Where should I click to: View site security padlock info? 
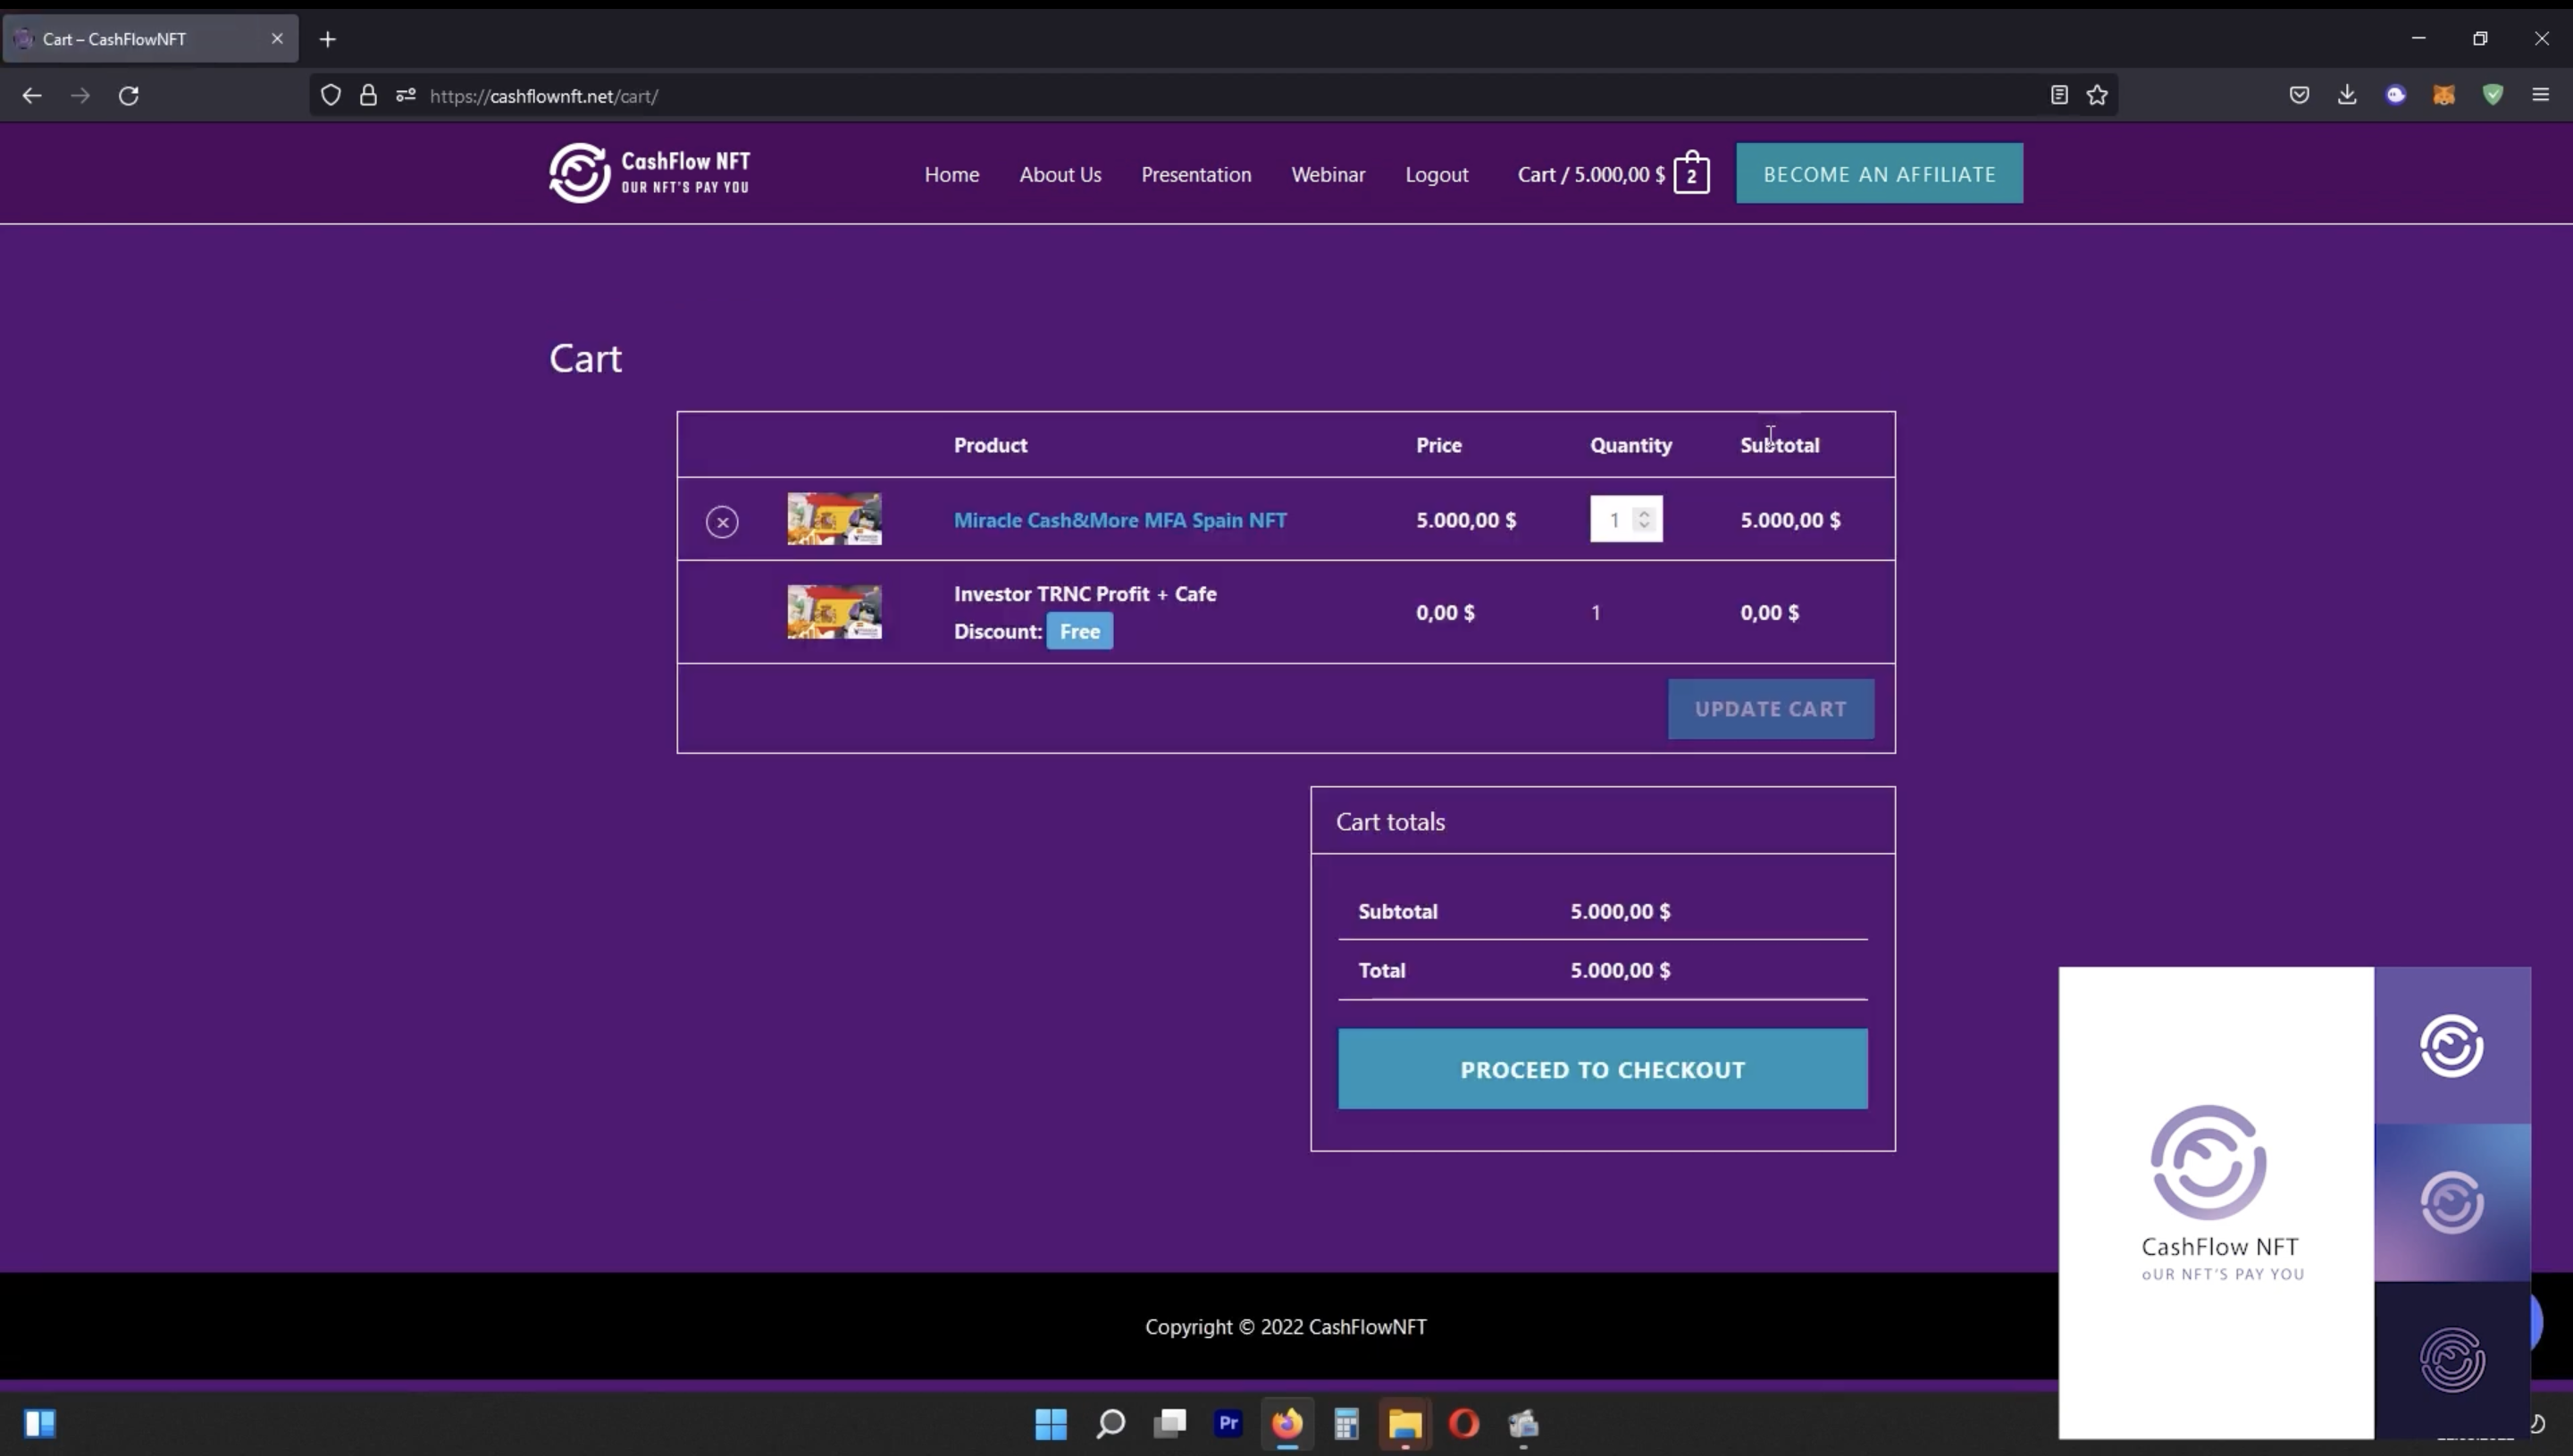click(369, 95)
